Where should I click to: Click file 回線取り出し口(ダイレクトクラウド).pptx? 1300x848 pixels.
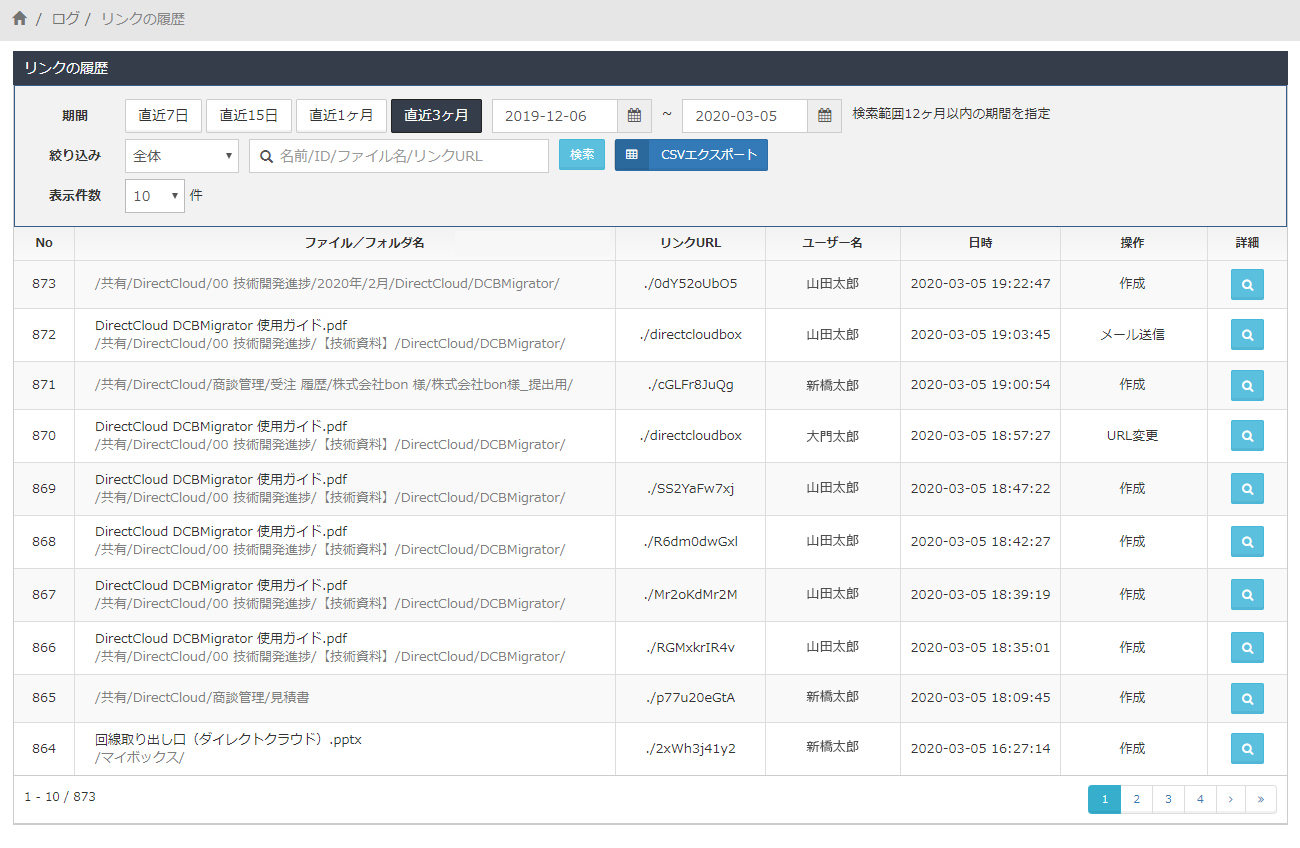pos(228,740)
